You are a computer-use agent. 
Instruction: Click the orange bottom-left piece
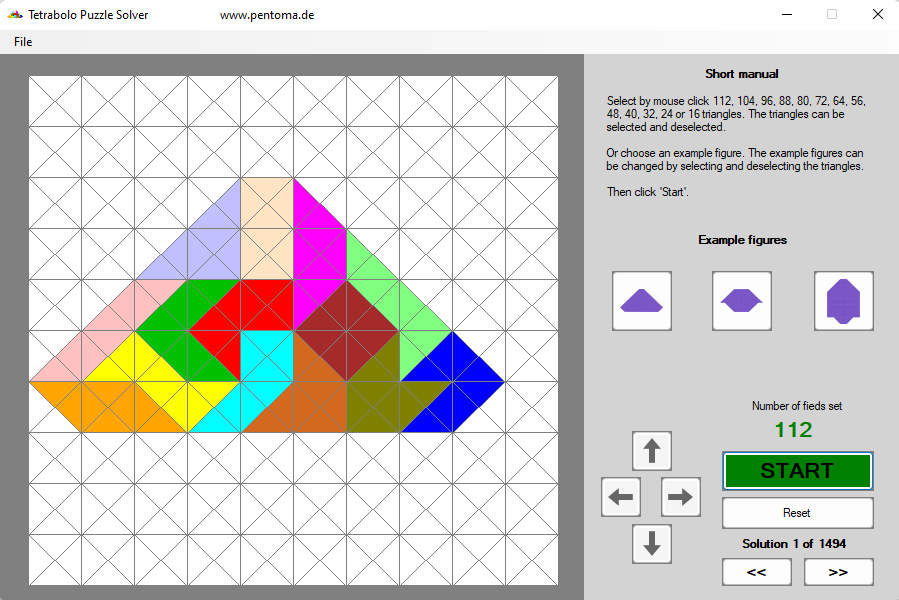click(x=109, y=407)
